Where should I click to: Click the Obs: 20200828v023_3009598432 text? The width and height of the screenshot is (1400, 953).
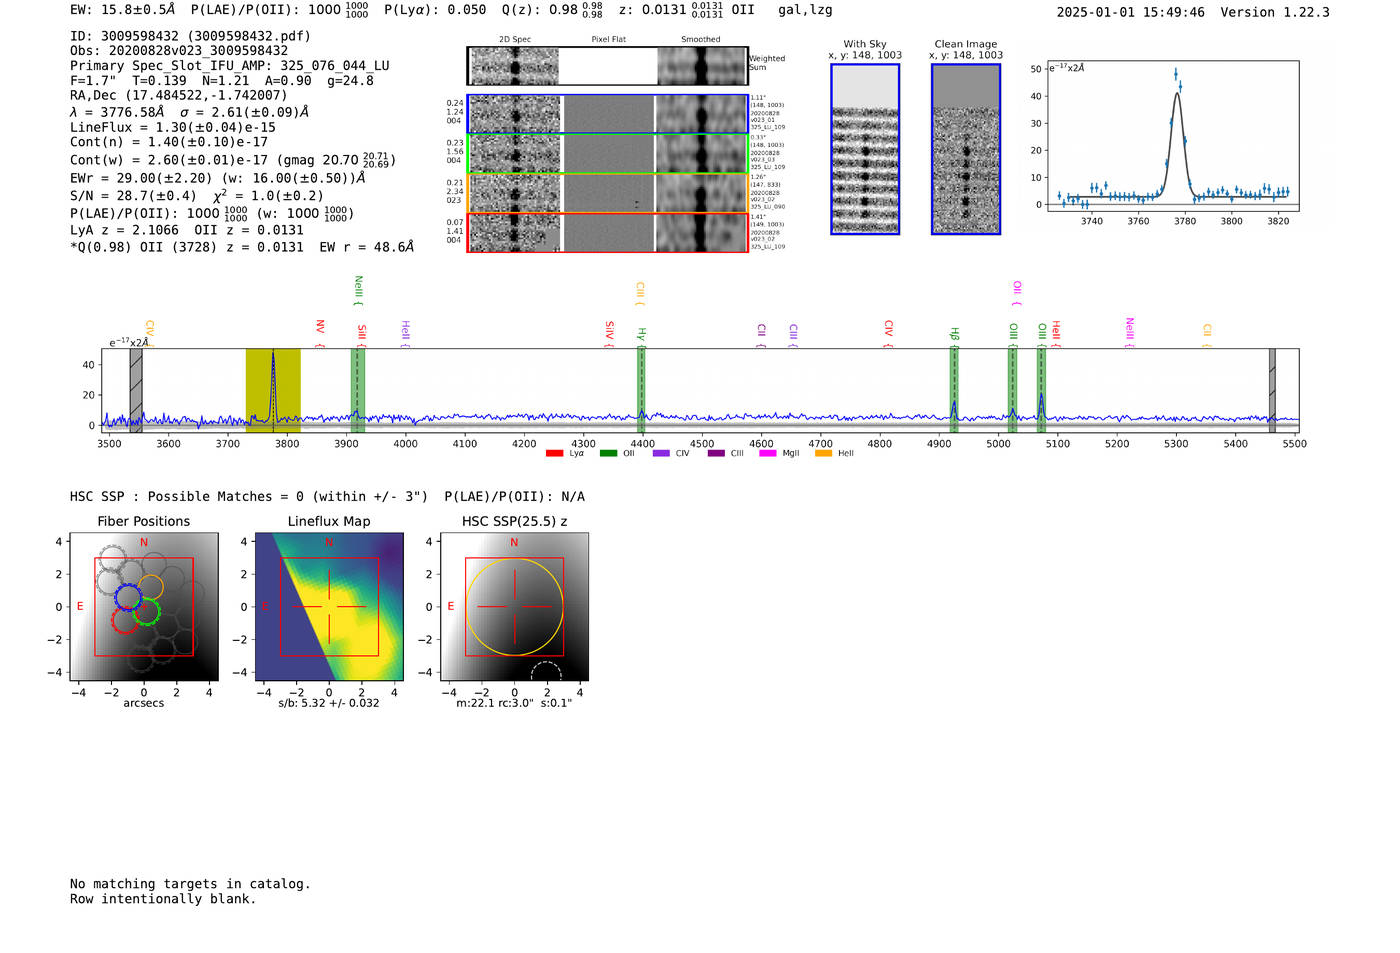tap(179, 51)
